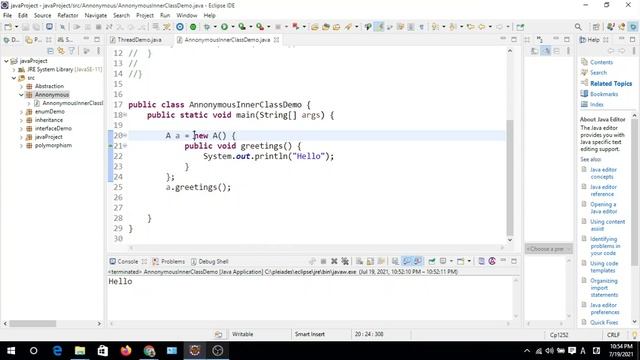Switch to the Problems tab

click(169, 262)
